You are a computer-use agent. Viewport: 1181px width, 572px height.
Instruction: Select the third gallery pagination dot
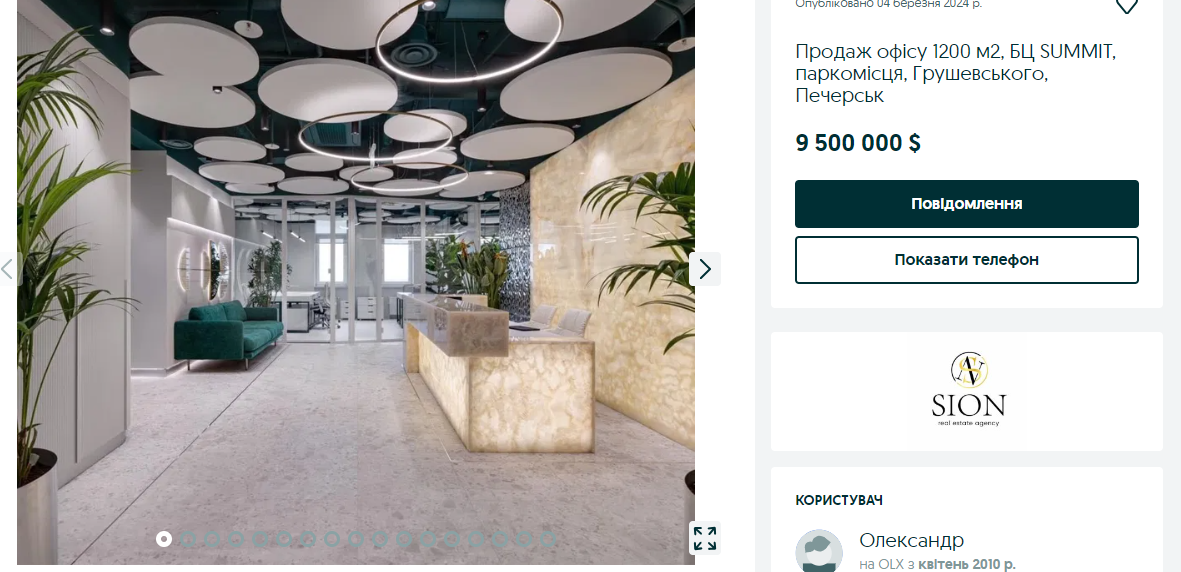click(x=212, y=539)
